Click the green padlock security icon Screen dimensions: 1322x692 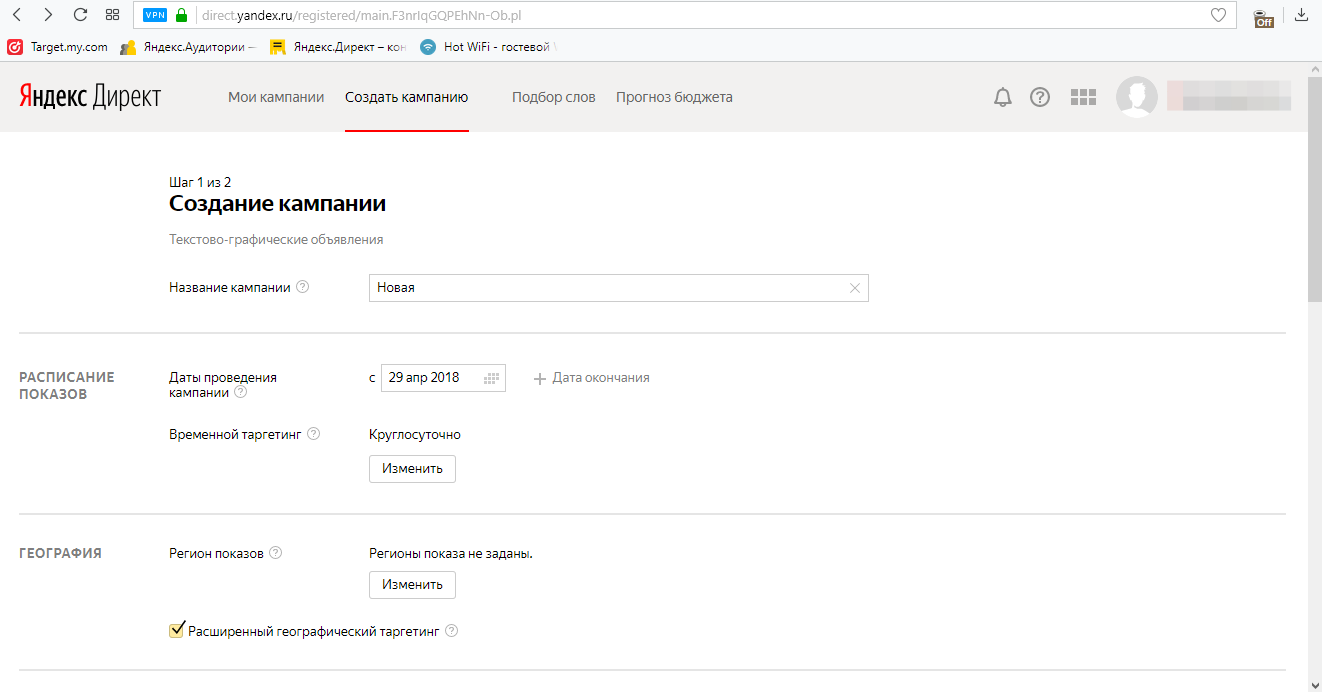(x=181, y=15)
